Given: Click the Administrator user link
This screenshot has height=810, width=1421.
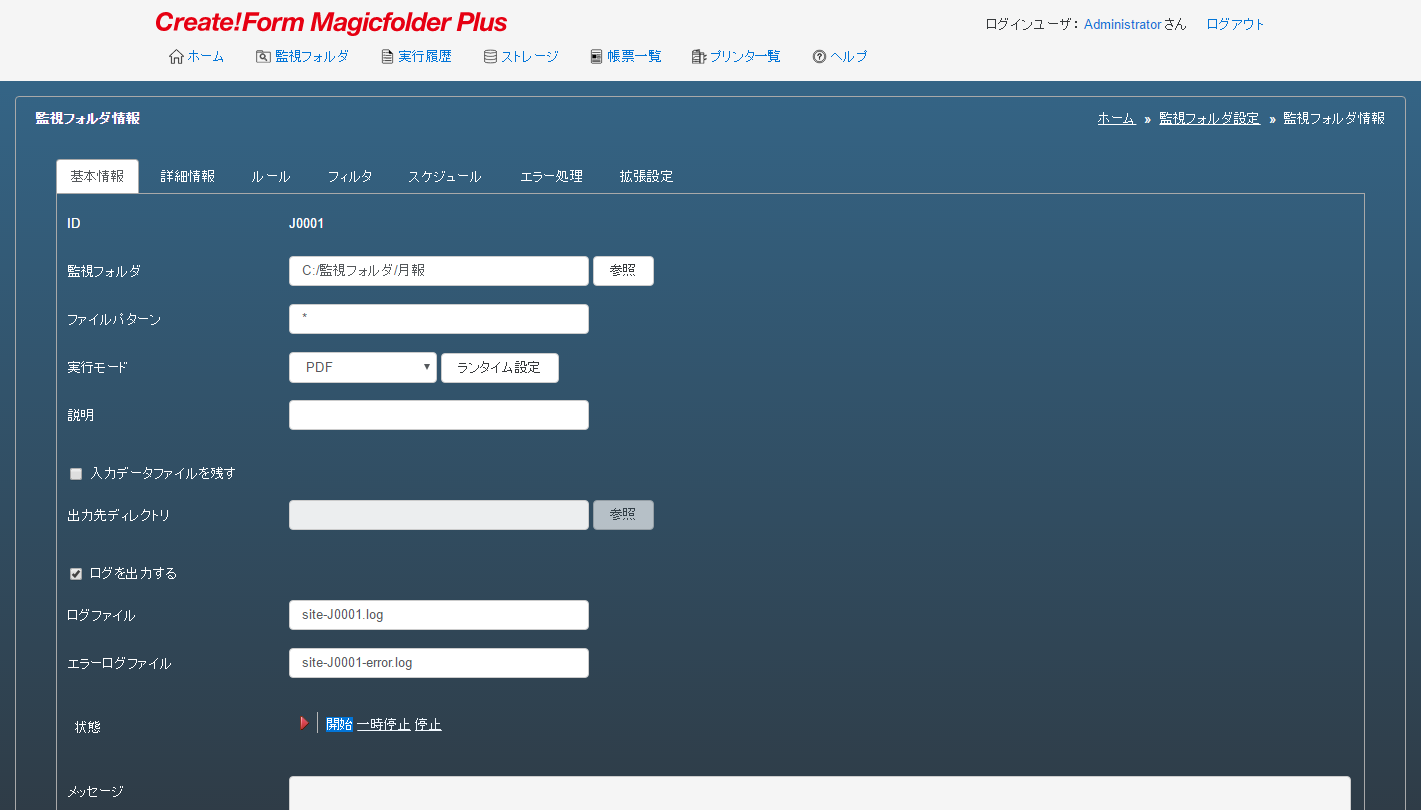Looking at the screenshot, I should [x=1122, y=24].
